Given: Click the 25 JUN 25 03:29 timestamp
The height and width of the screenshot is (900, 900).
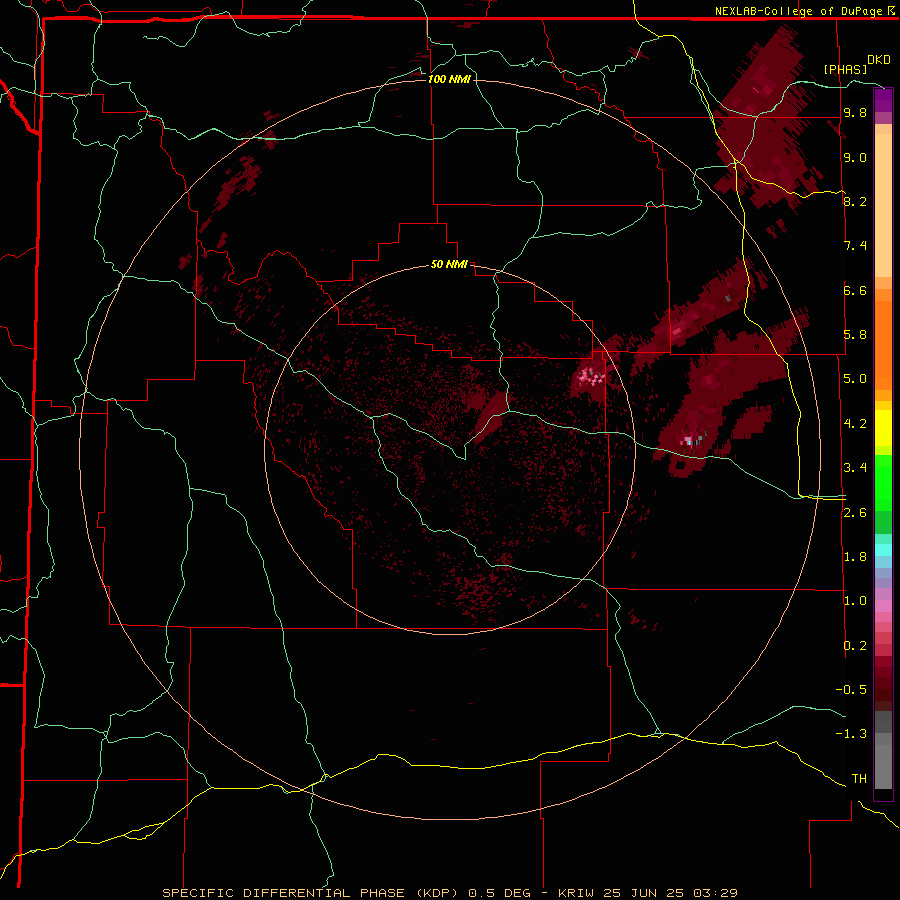Looking at the screenshot, I should pos(670,893).
